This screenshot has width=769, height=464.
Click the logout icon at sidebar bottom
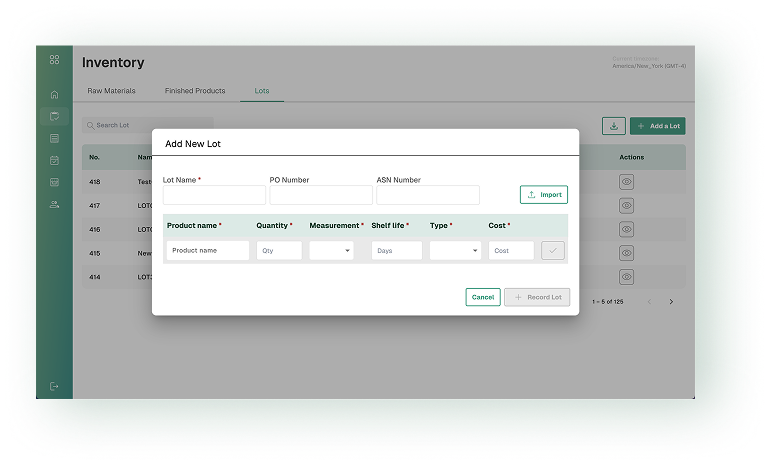point(54,386)
